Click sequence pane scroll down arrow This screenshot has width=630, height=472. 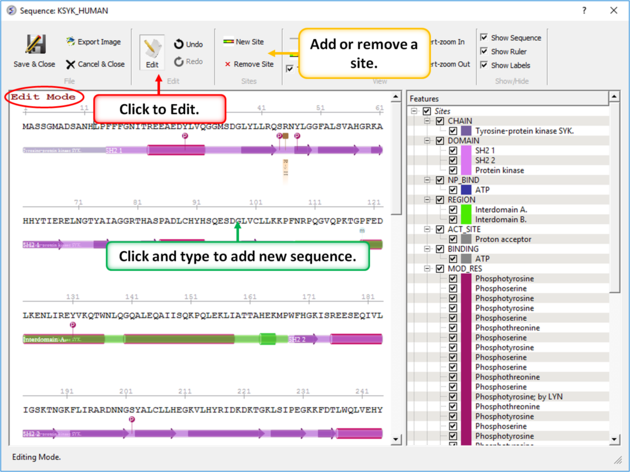tap(396, 439)
